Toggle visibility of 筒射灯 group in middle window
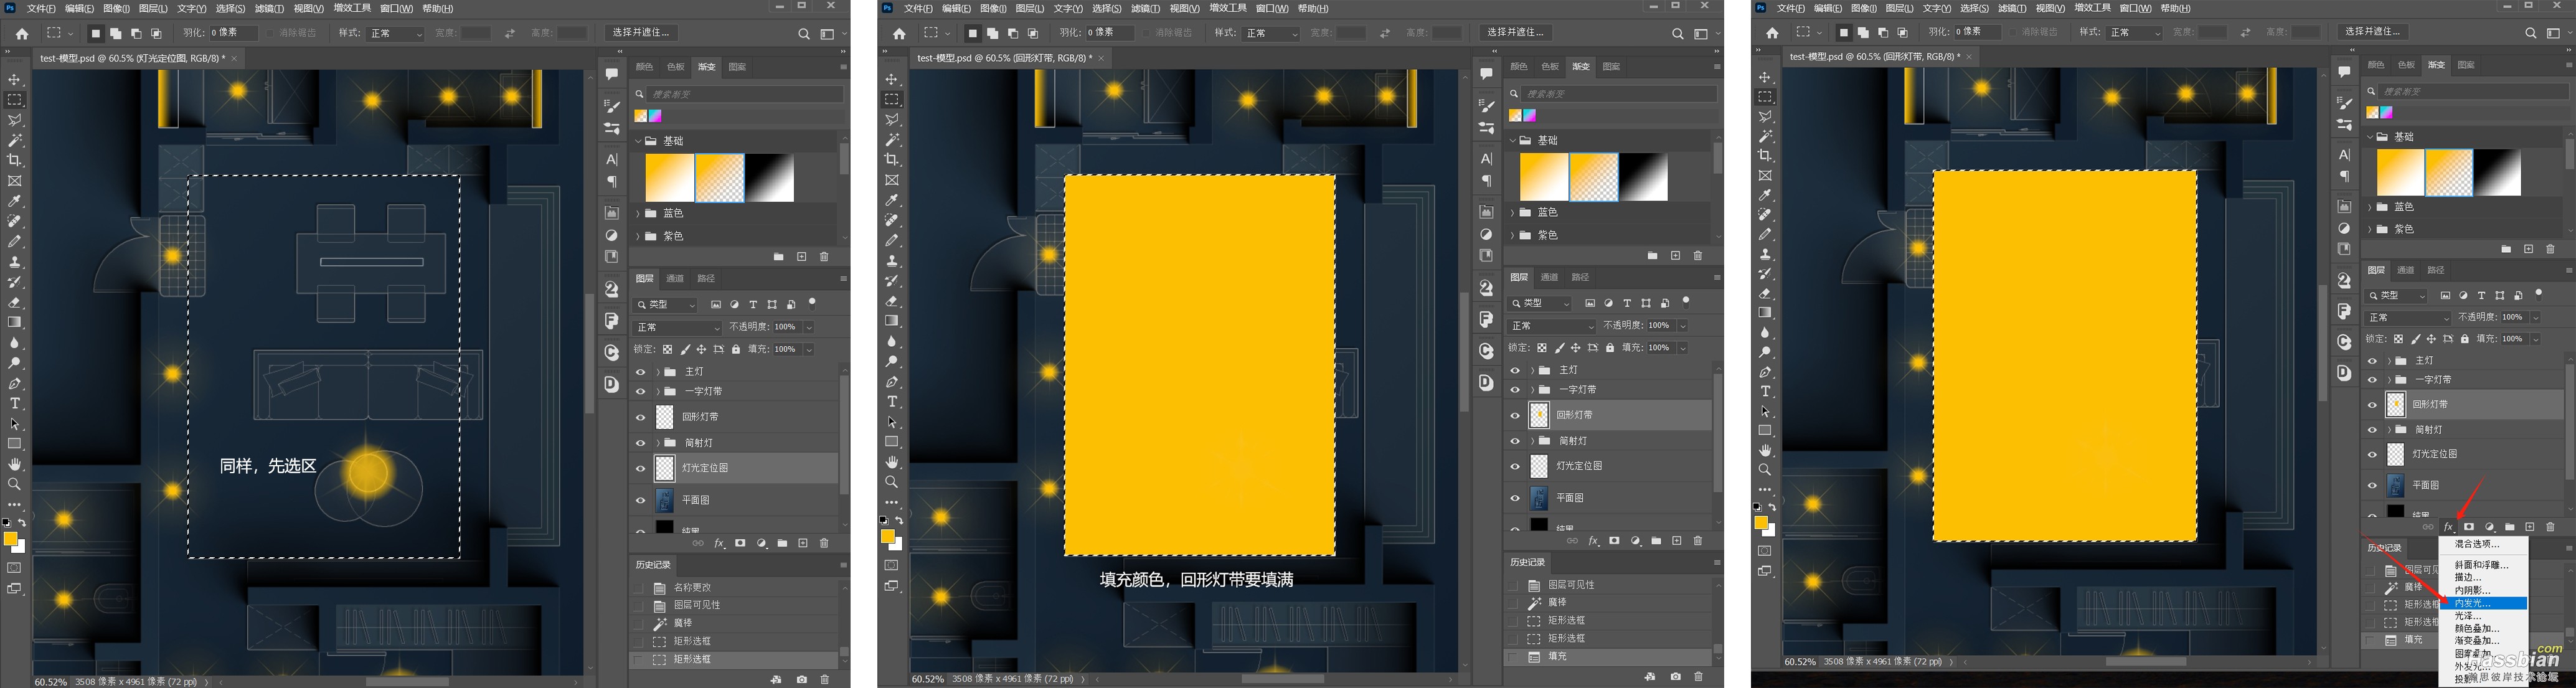The width and height of the screenshot is (2576, 688). [1515, 440]
